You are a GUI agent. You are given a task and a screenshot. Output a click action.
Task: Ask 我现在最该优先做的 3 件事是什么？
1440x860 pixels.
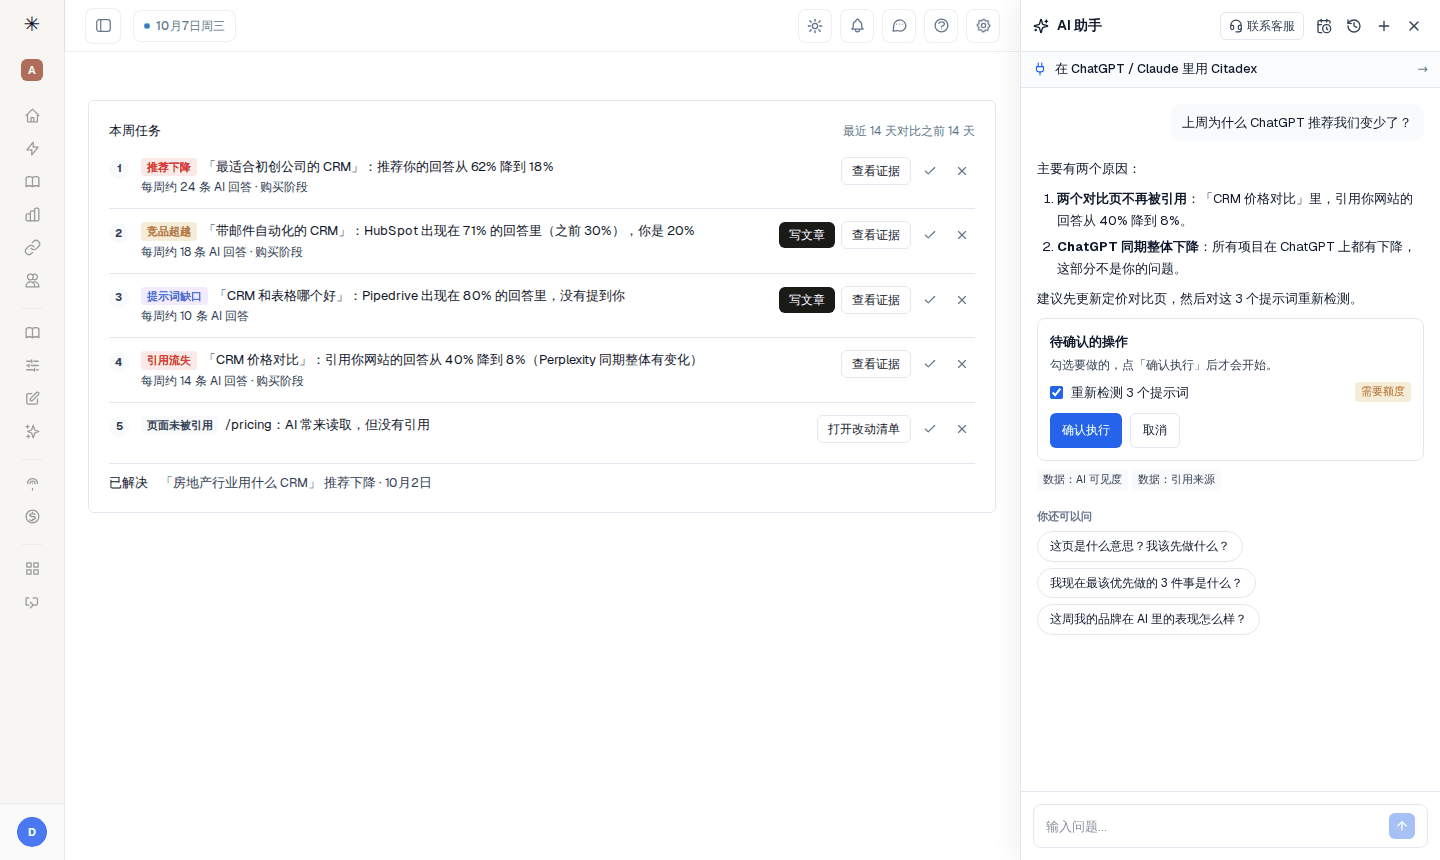1146,583
